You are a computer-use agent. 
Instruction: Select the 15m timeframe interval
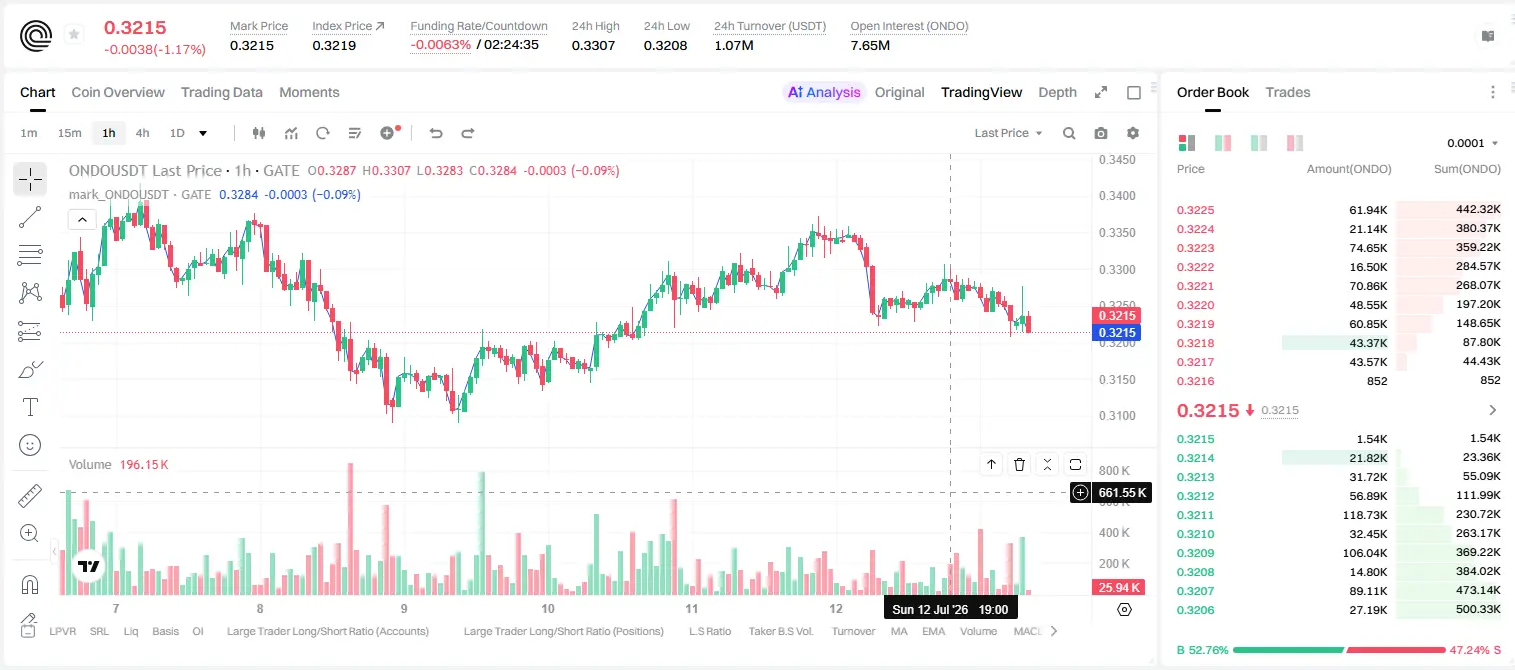click(x=69, y=133)
